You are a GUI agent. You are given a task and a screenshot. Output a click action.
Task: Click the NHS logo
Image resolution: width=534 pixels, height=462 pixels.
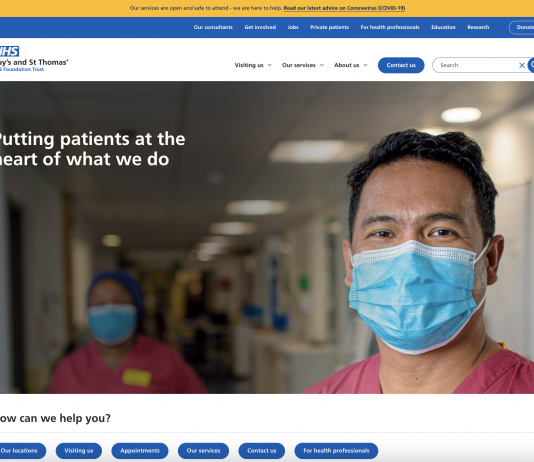pyautogui.click(x=9, y=51)
